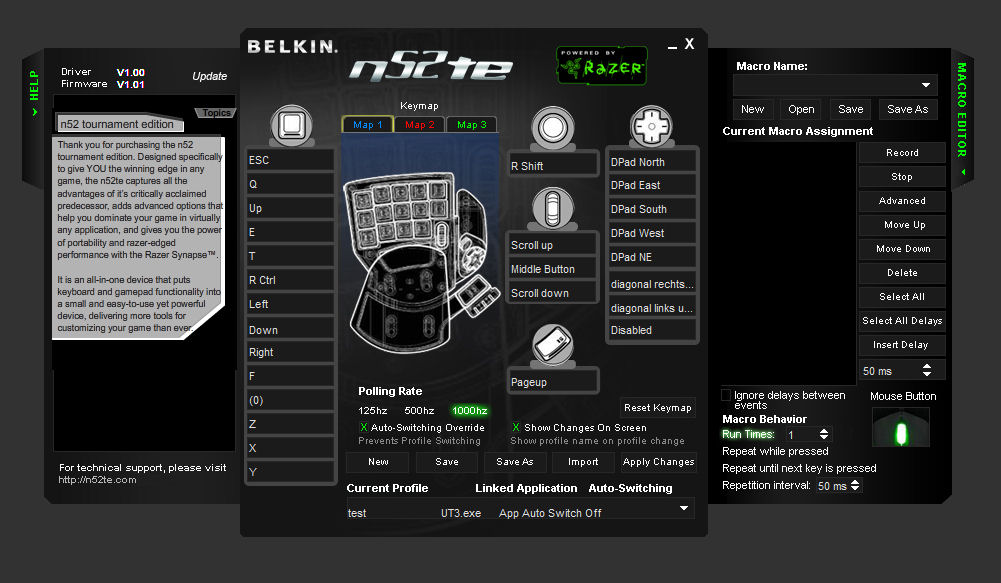Open the help Topics tab
Screen dimensions: 1001x583
(x=216, y=113)
